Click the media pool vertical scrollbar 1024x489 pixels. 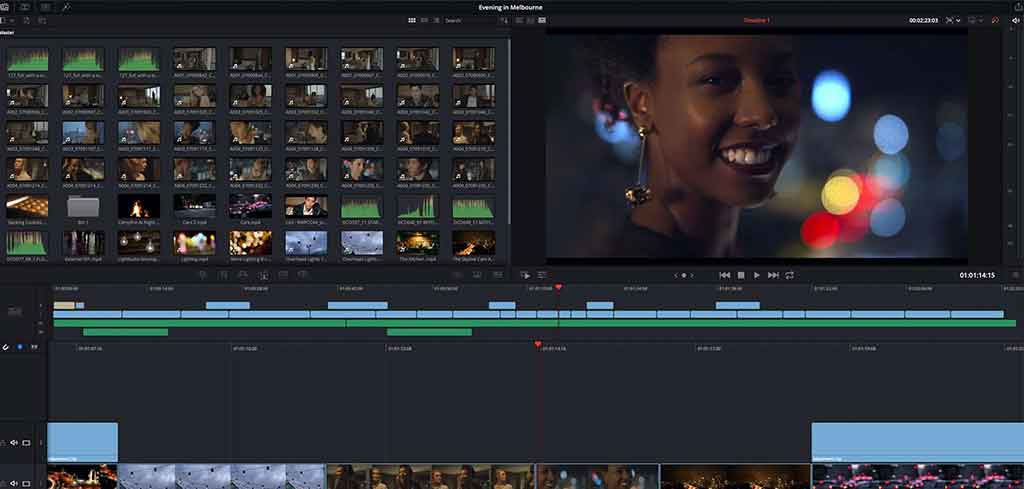point(509,131)
